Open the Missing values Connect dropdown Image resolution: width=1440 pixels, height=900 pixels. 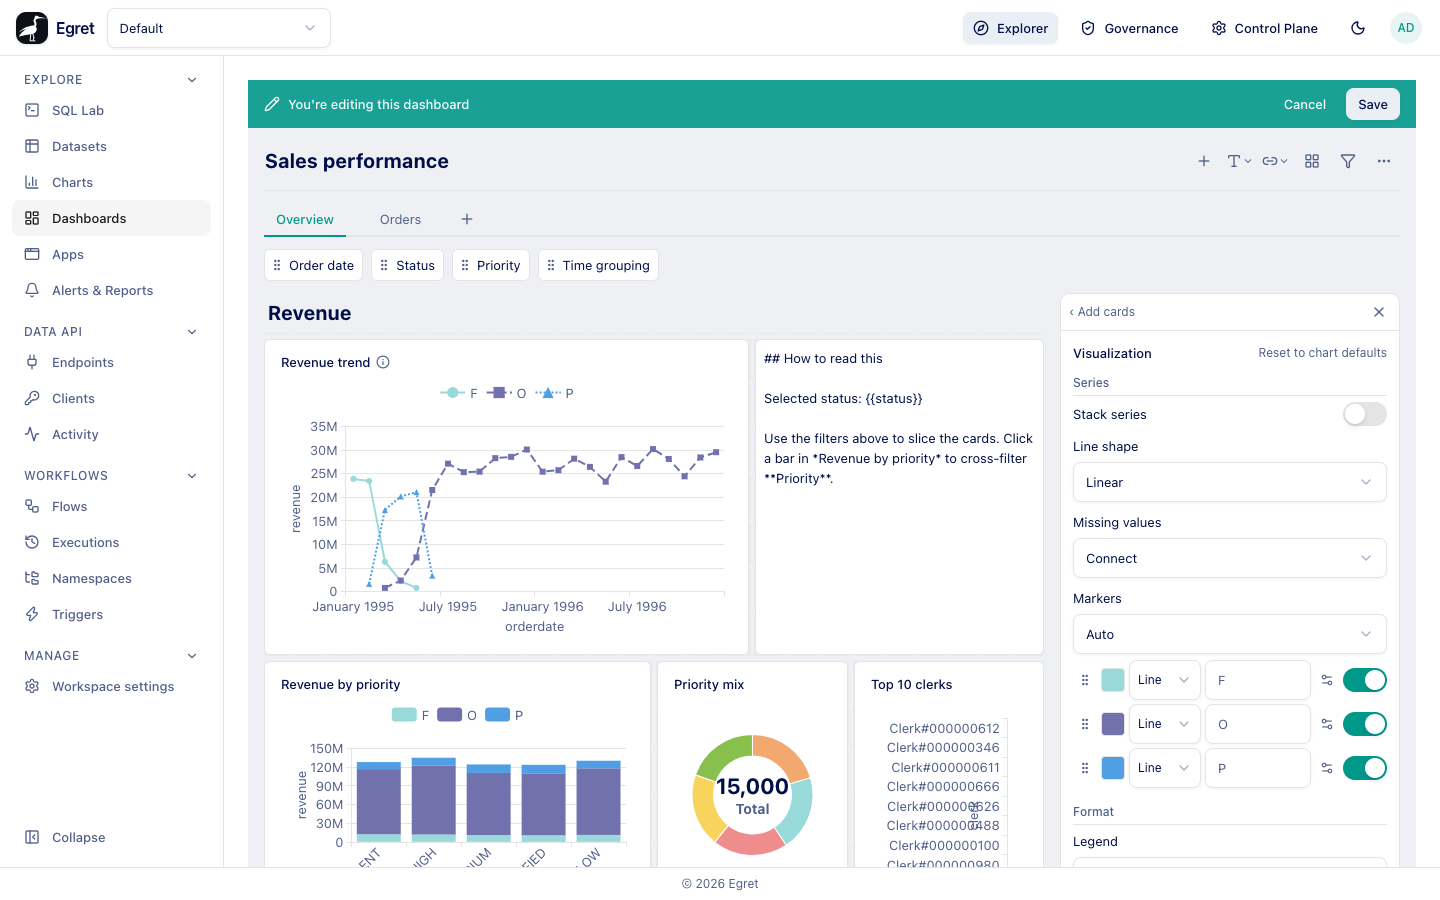(x=1230, y=558)
